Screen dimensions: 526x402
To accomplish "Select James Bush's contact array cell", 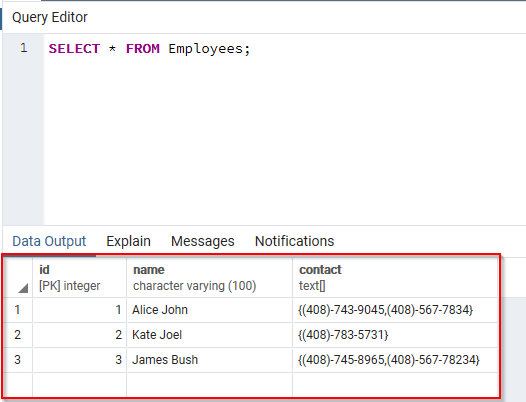I will (x=395, y=360).
